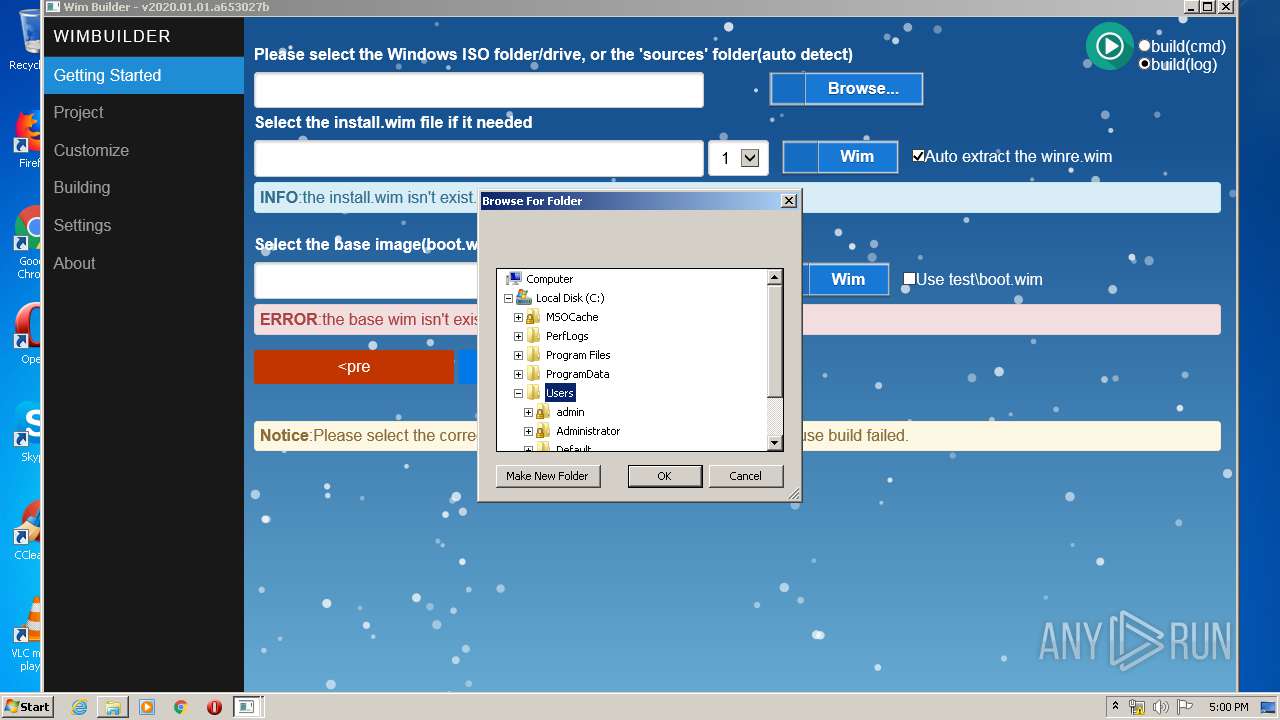
Task: Expand the Administrator user folder
Action: pos(528,431)
